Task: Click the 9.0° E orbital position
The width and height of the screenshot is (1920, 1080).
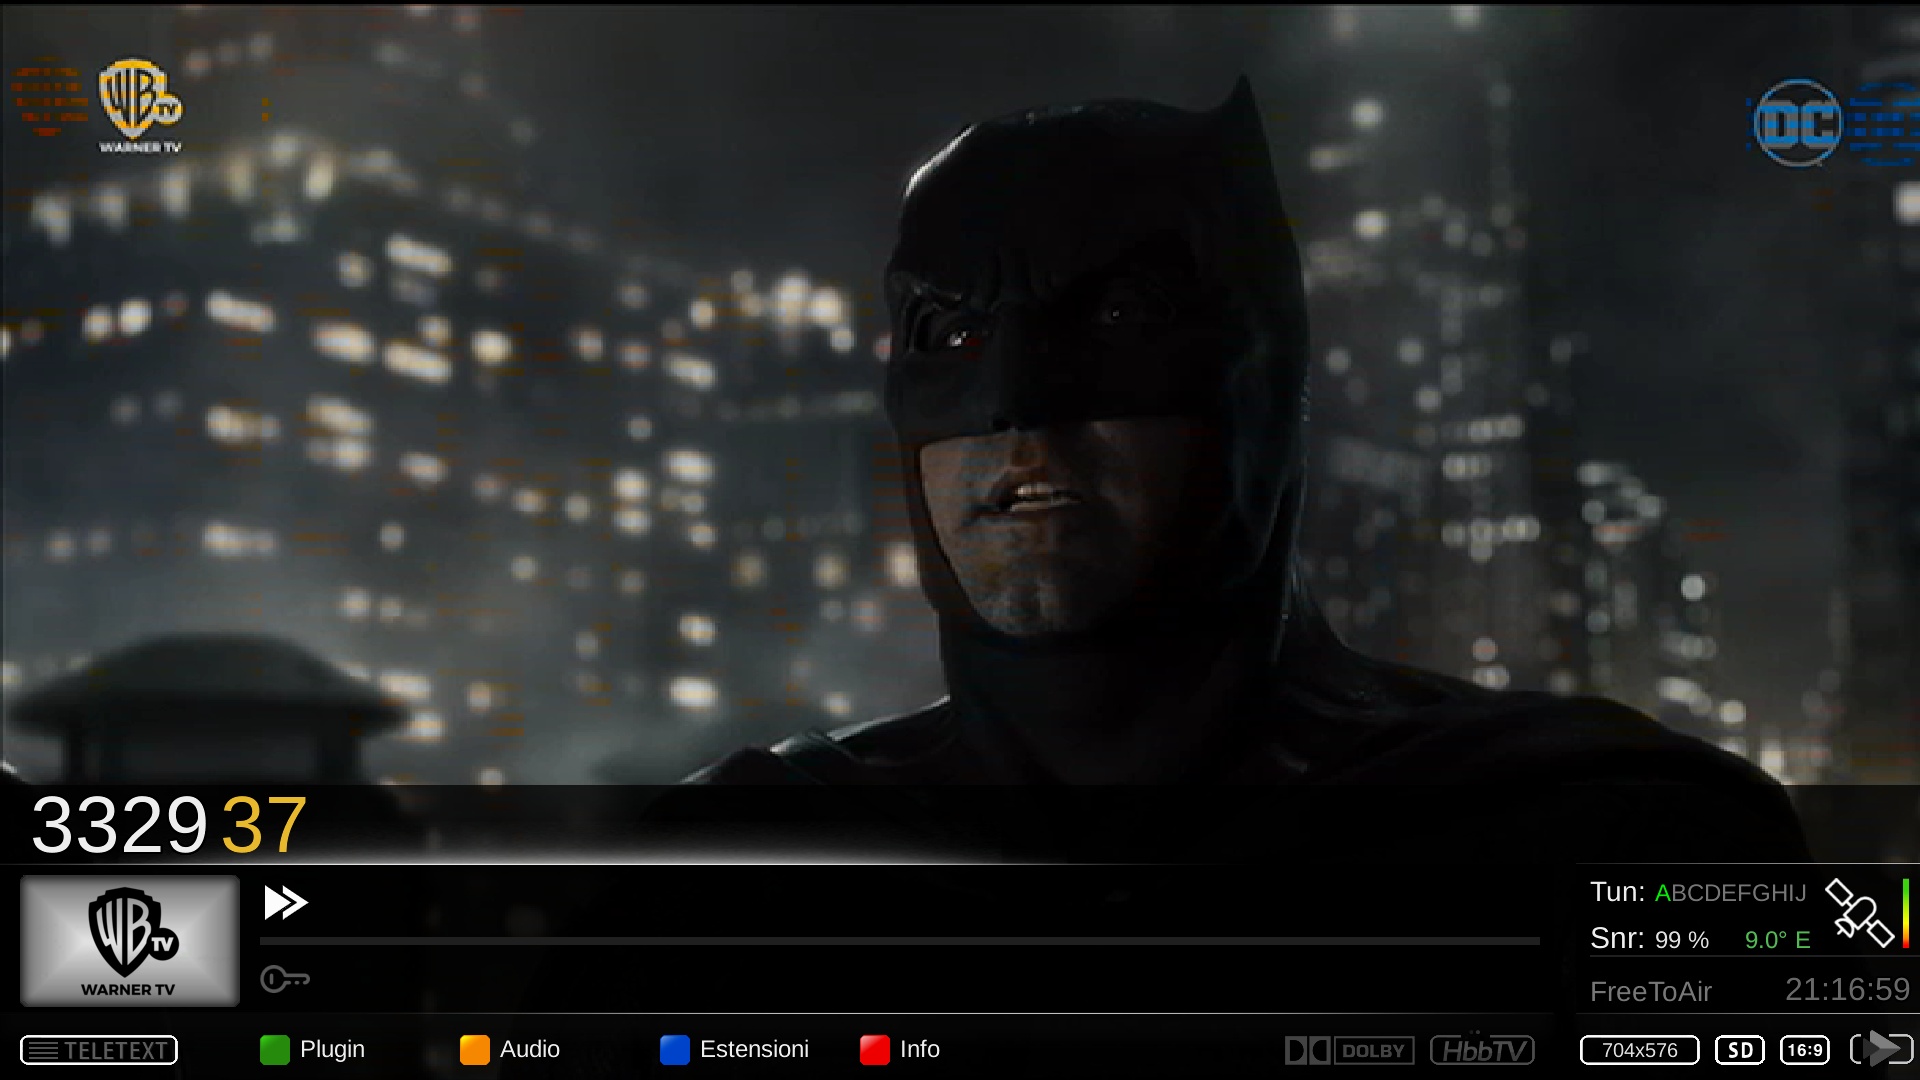Action: pyautogui.click(x=1777, y=940)
